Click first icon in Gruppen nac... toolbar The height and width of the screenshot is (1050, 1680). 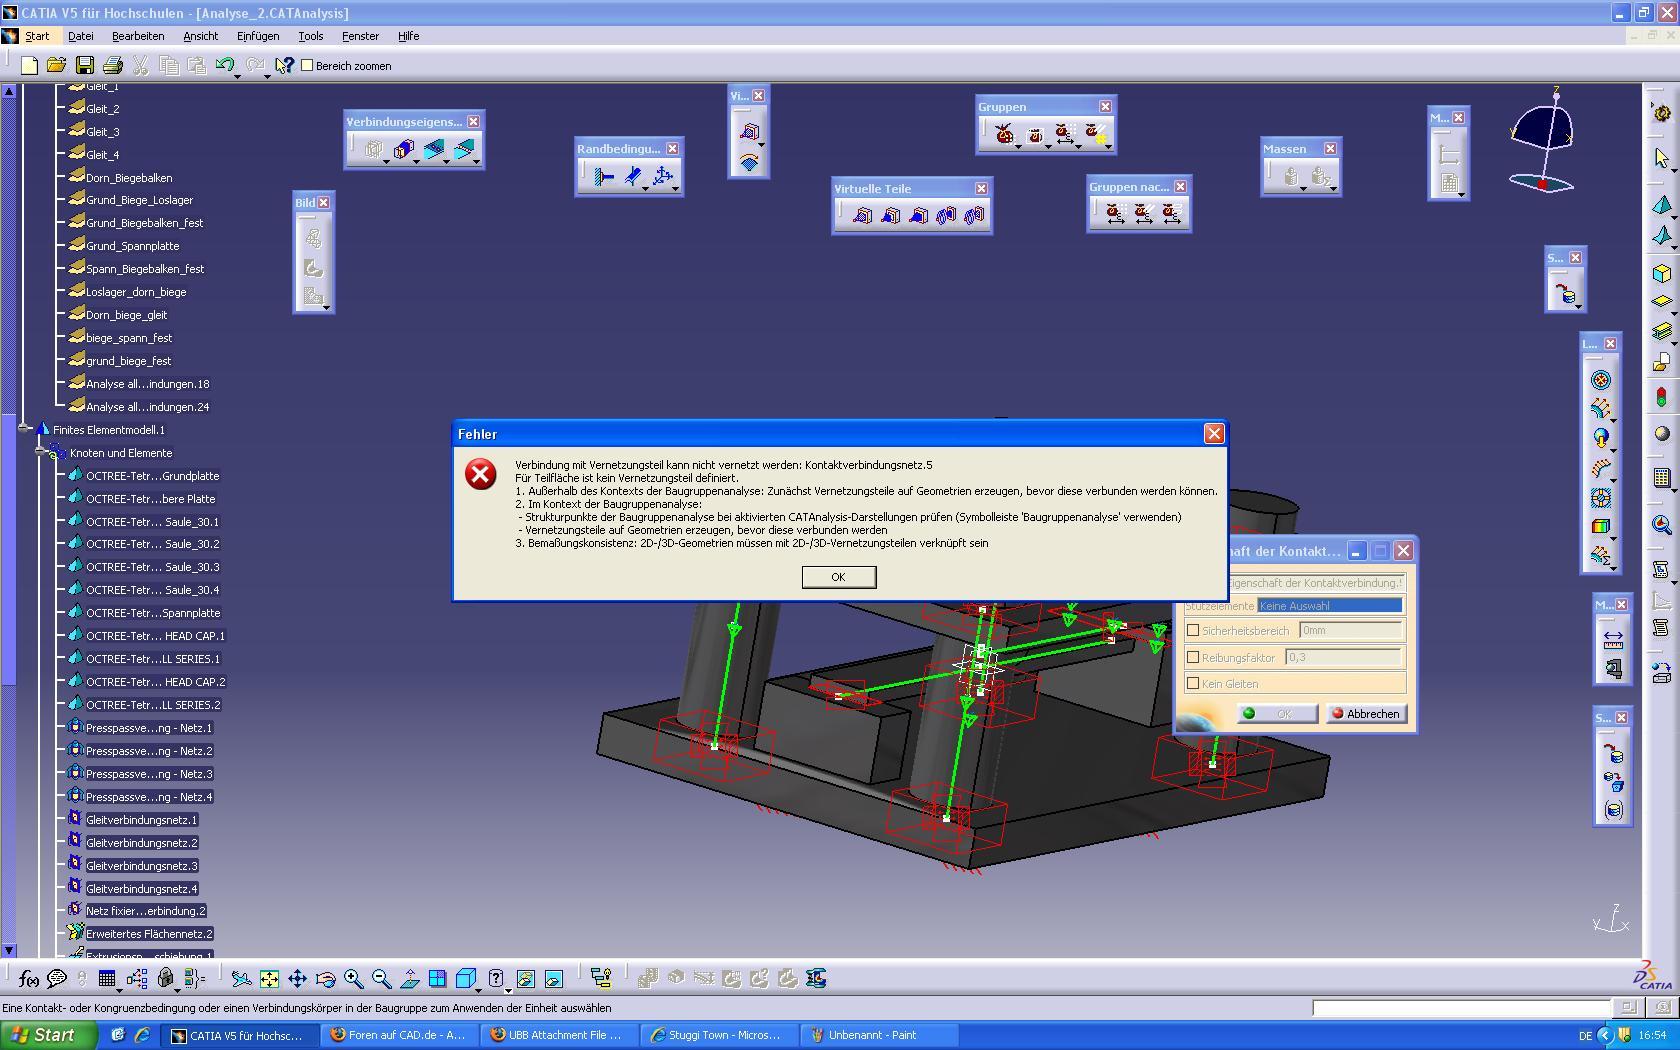[1115, 213]
